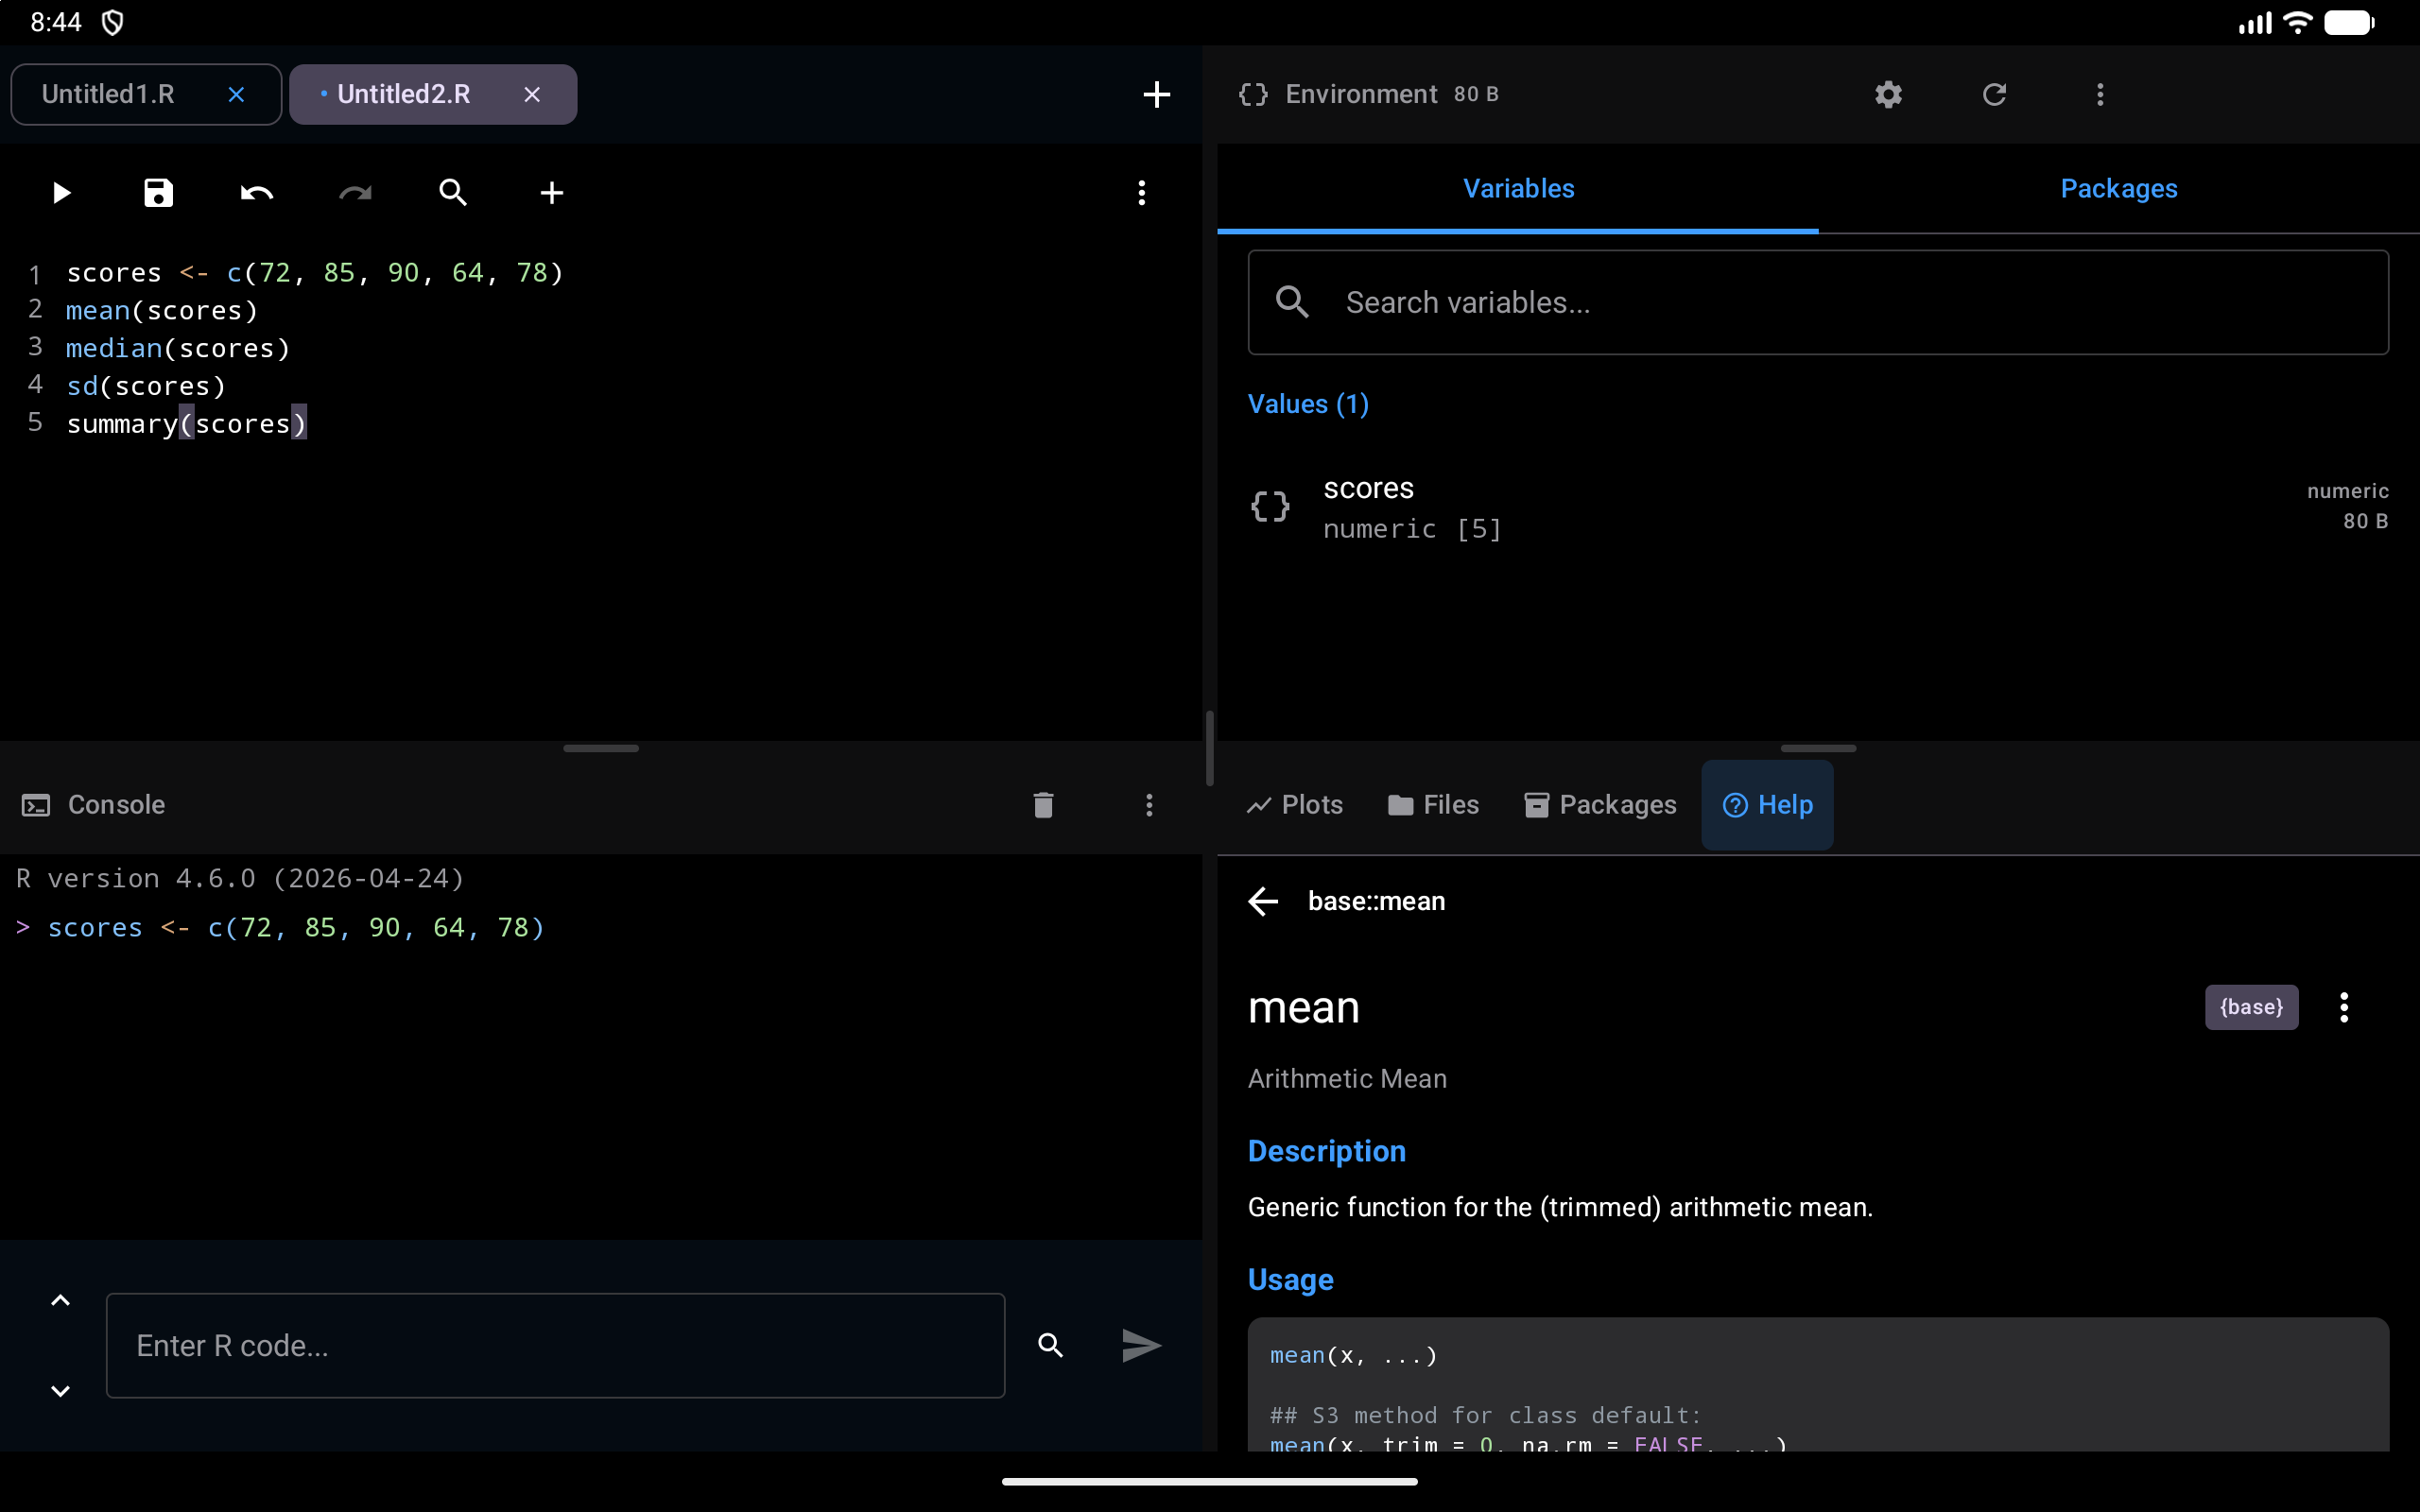Open Environment settings gear

pyautogui.click(x=1888, y=95)
